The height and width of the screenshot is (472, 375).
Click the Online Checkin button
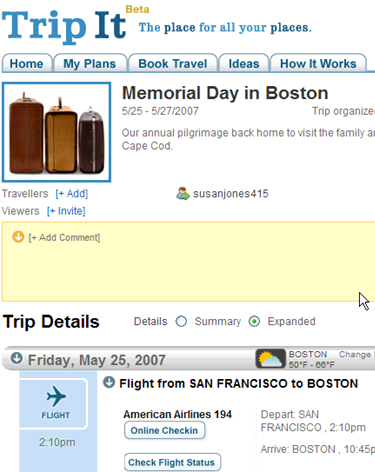(164, 430)
